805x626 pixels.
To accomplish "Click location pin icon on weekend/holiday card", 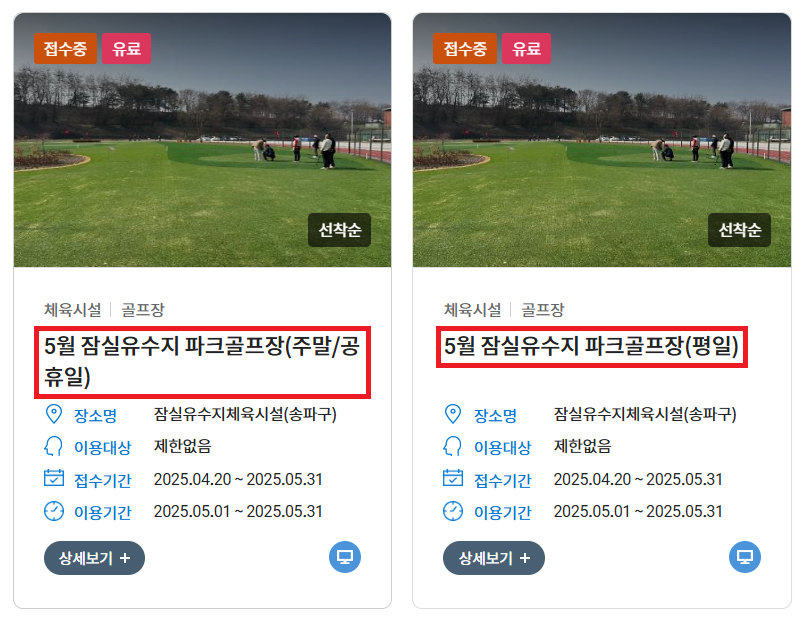I will pos(54,414).
